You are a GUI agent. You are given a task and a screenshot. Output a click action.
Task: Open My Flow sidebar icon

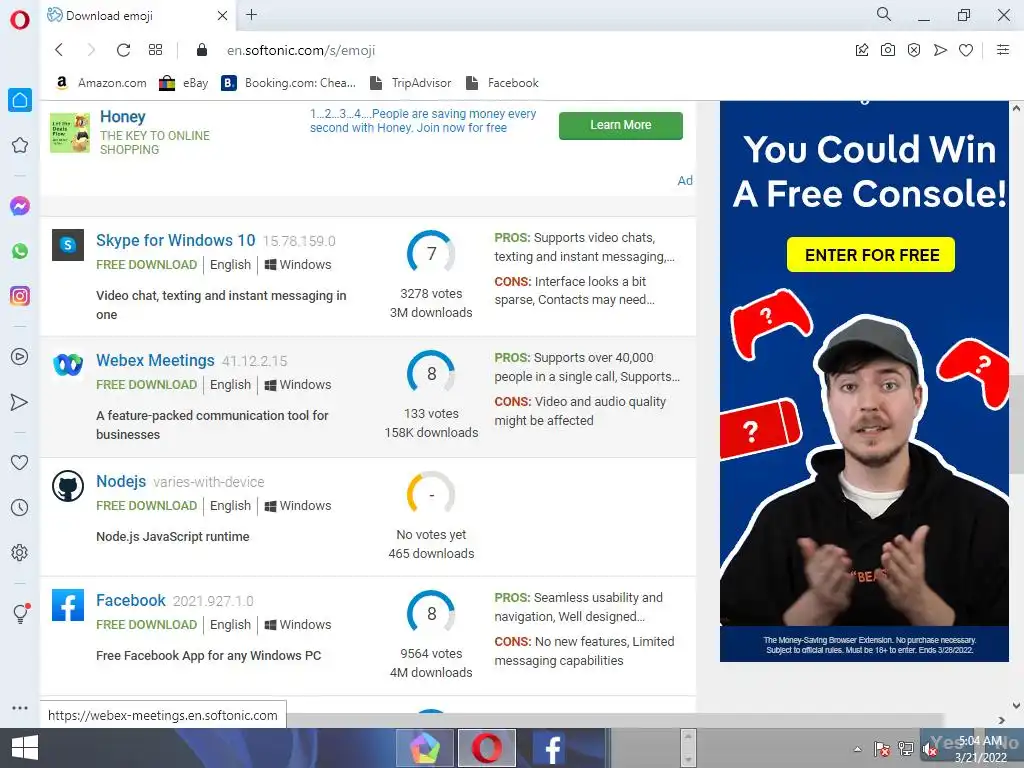20,402
